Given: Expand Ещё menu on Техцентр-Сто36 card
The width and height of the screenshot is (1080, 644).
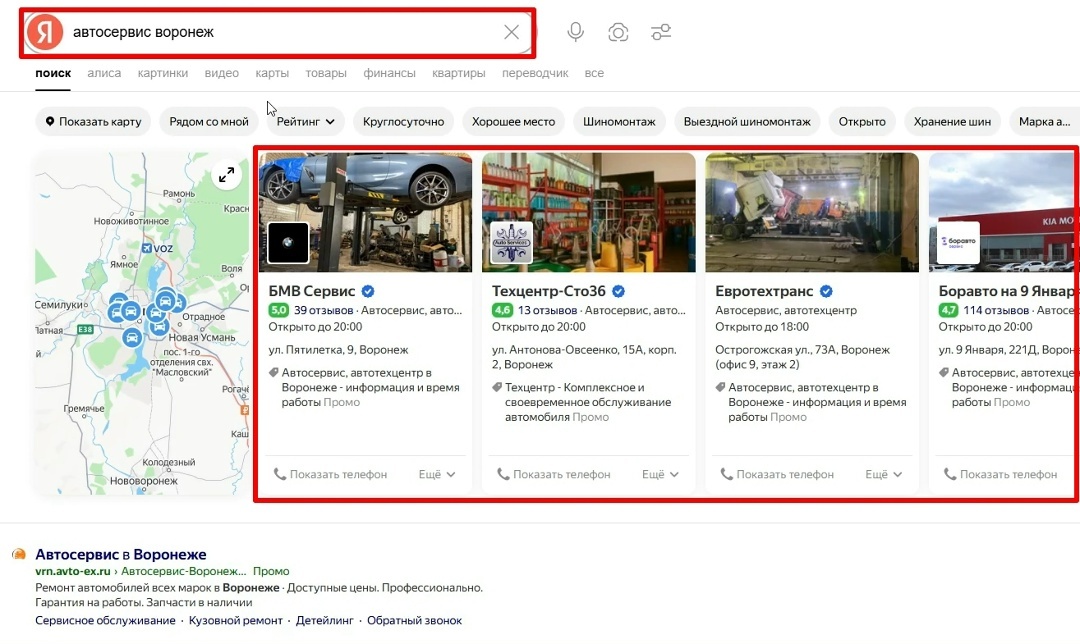Looking at the screenshot, I should coord(660,474).
